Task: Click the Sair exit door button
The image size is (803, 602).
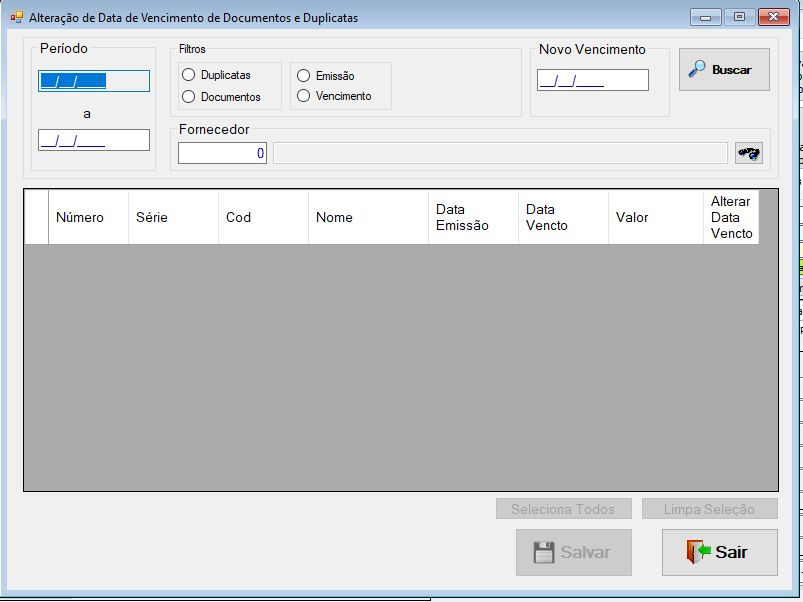Action: click(720, 552)
